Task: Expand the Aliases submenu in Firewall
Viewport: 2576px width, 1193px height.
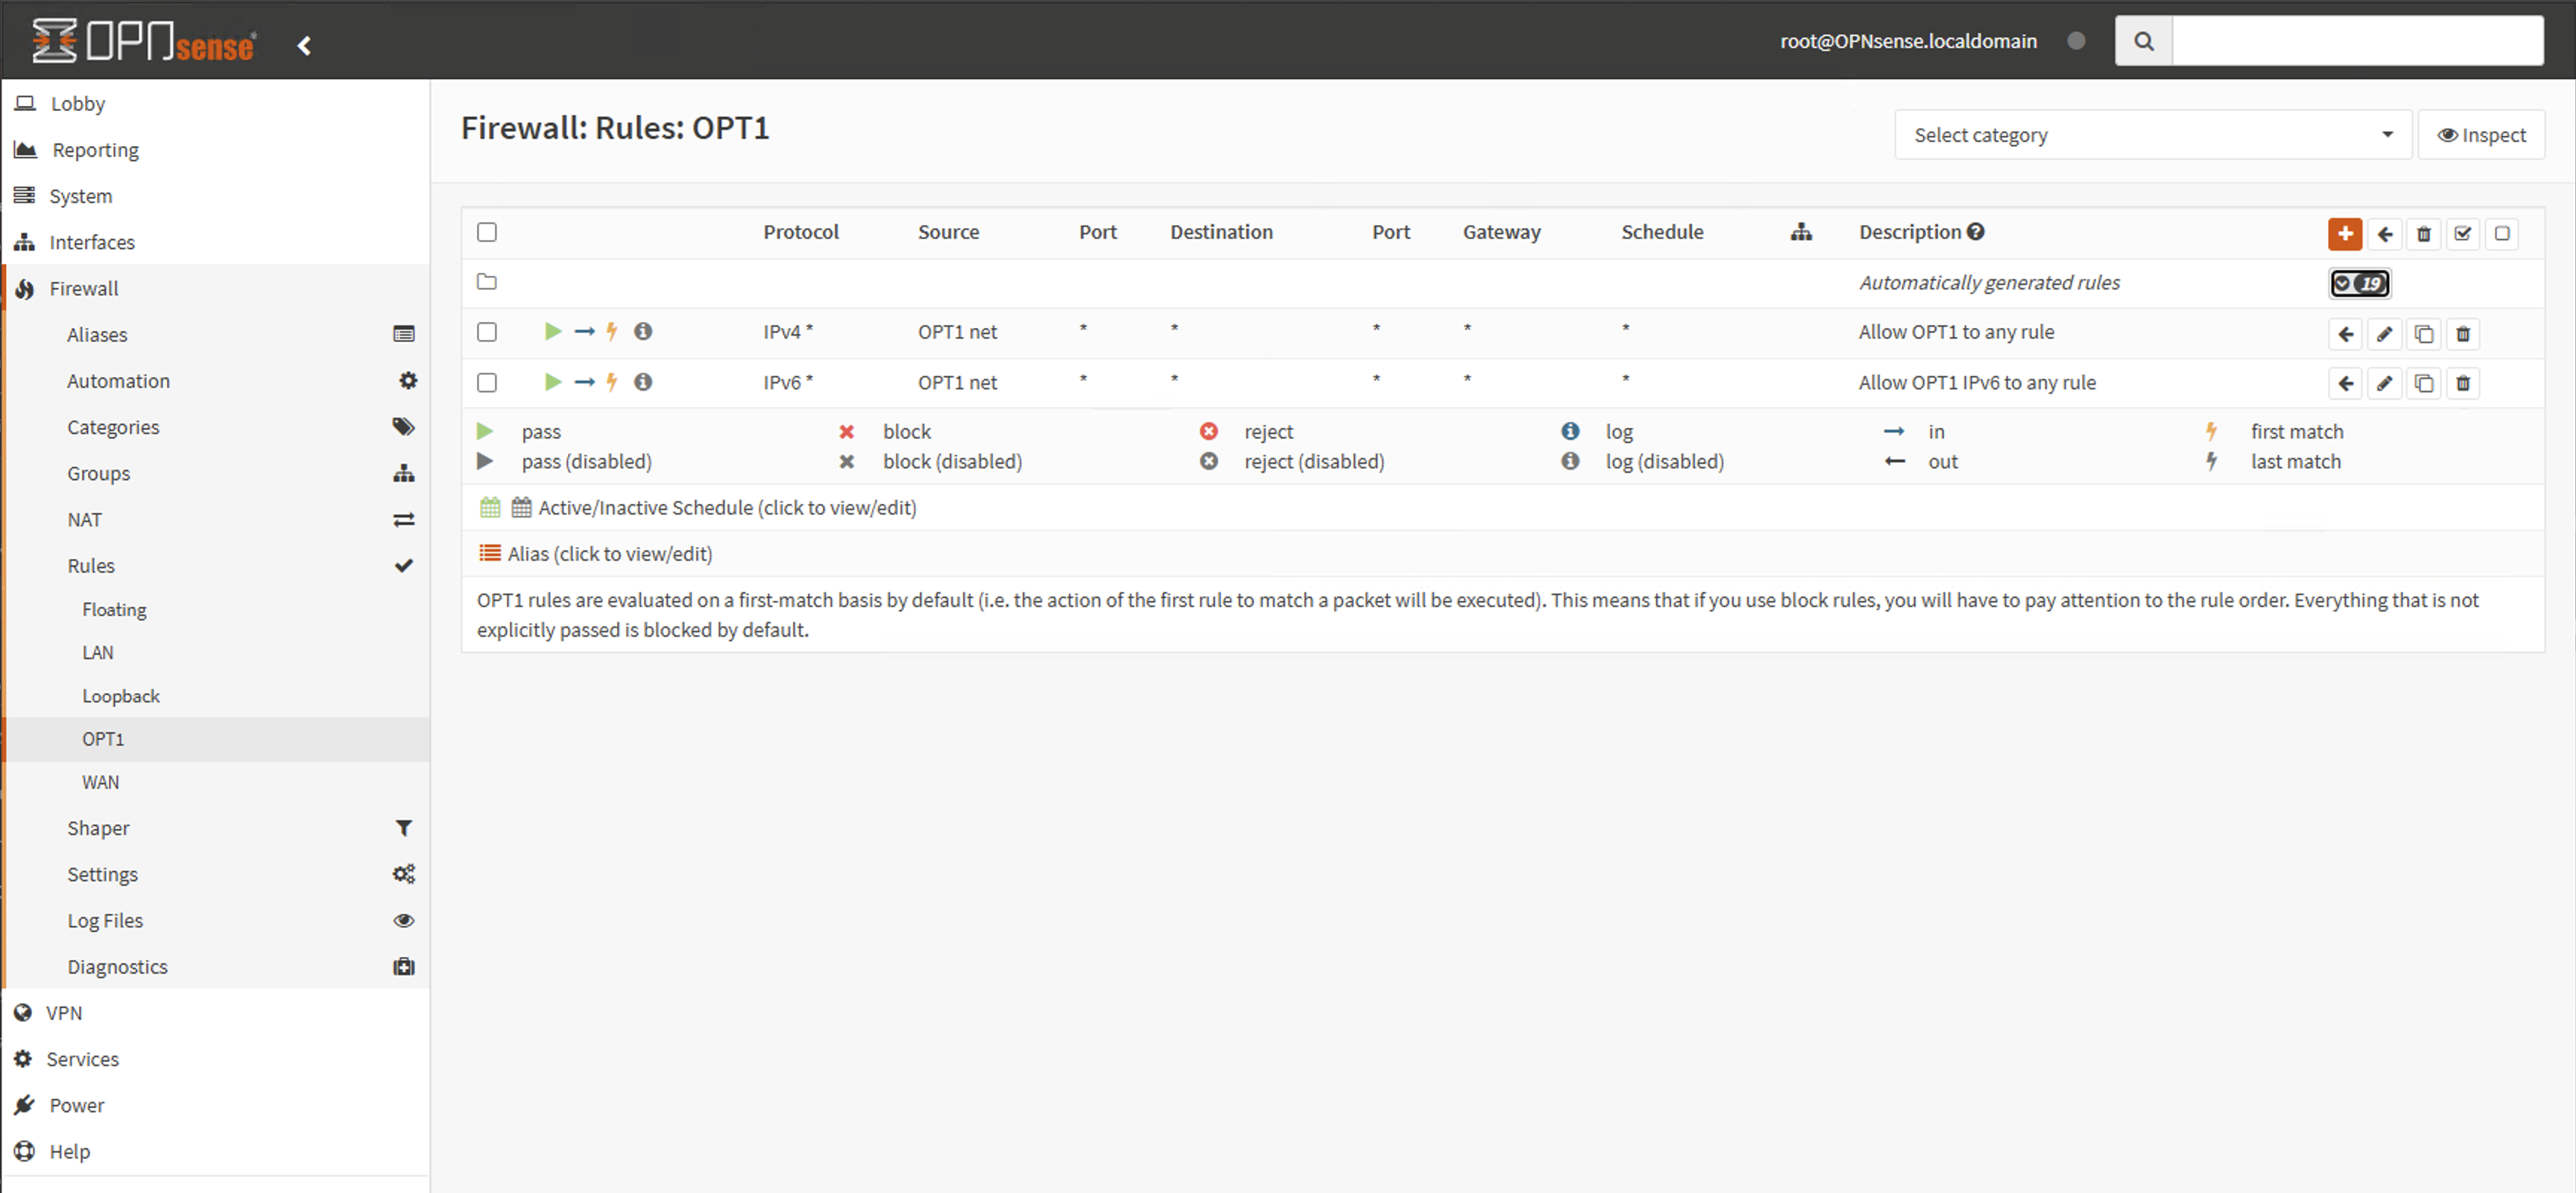Action: 95,333
